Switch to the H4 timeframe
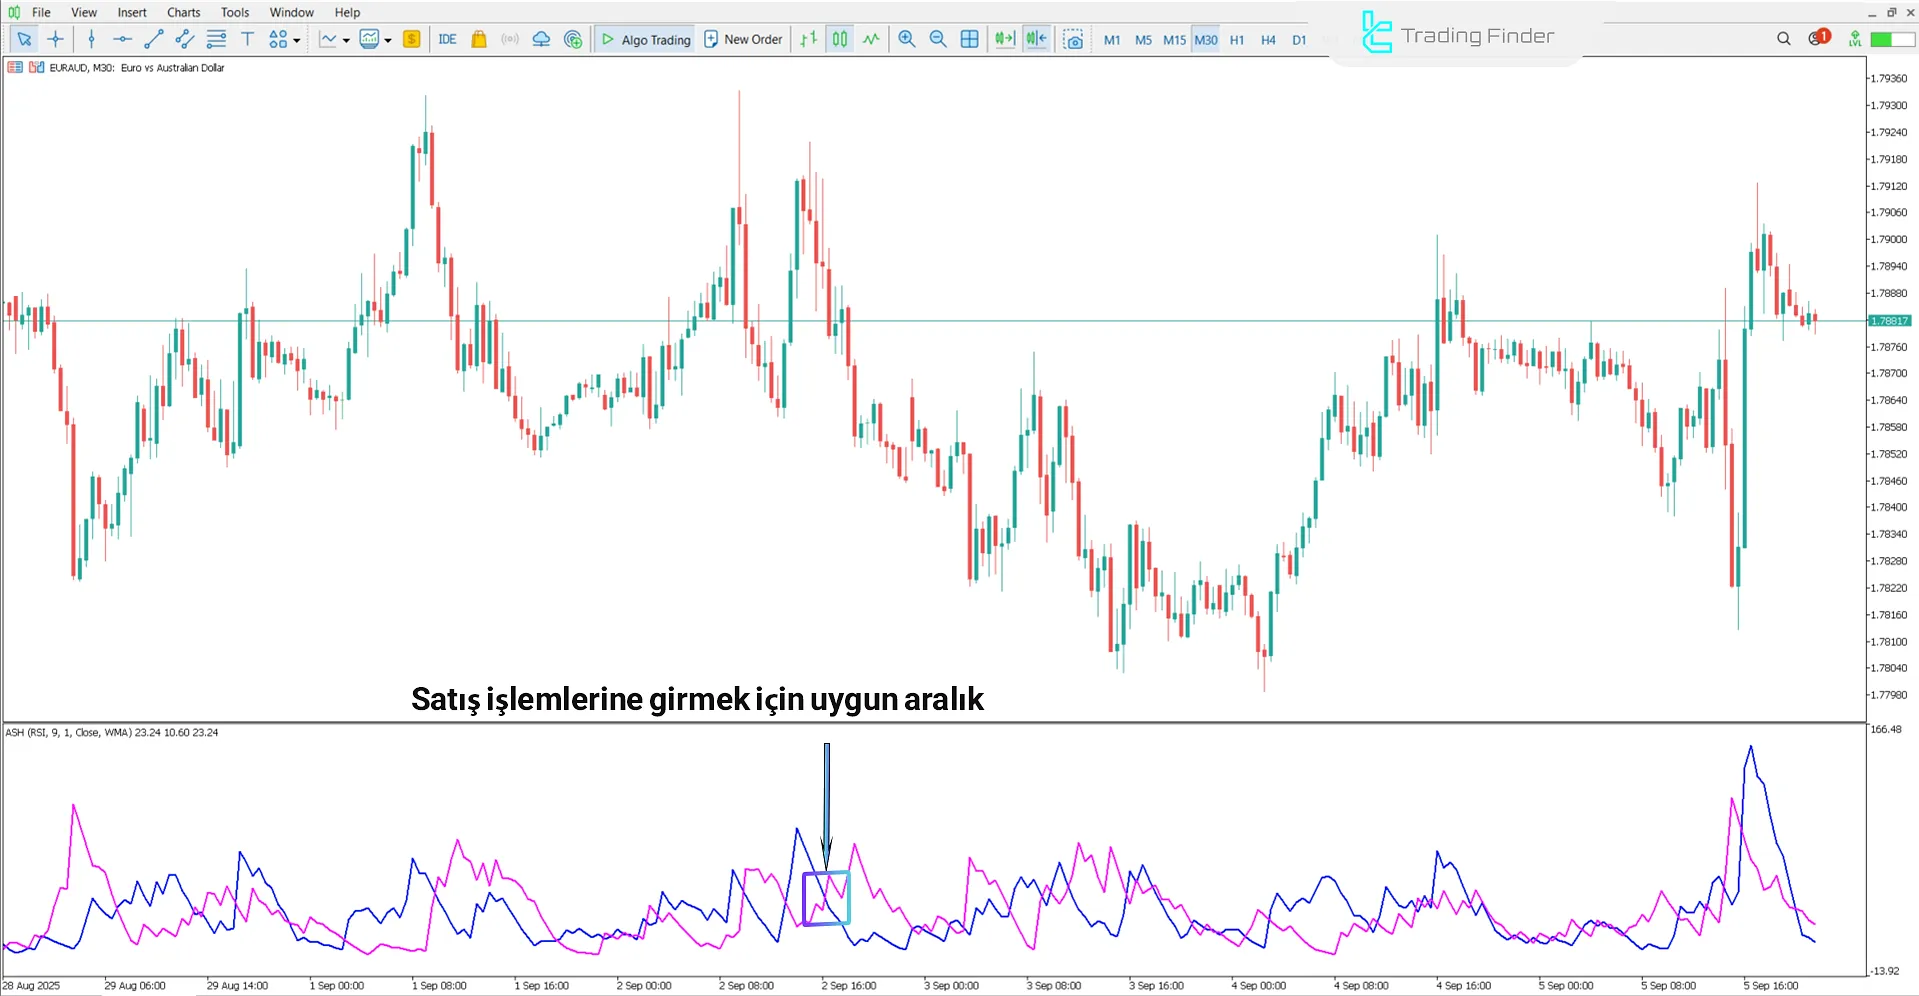This screenshot has width=1919, height=996. [x=1267, y=40]
